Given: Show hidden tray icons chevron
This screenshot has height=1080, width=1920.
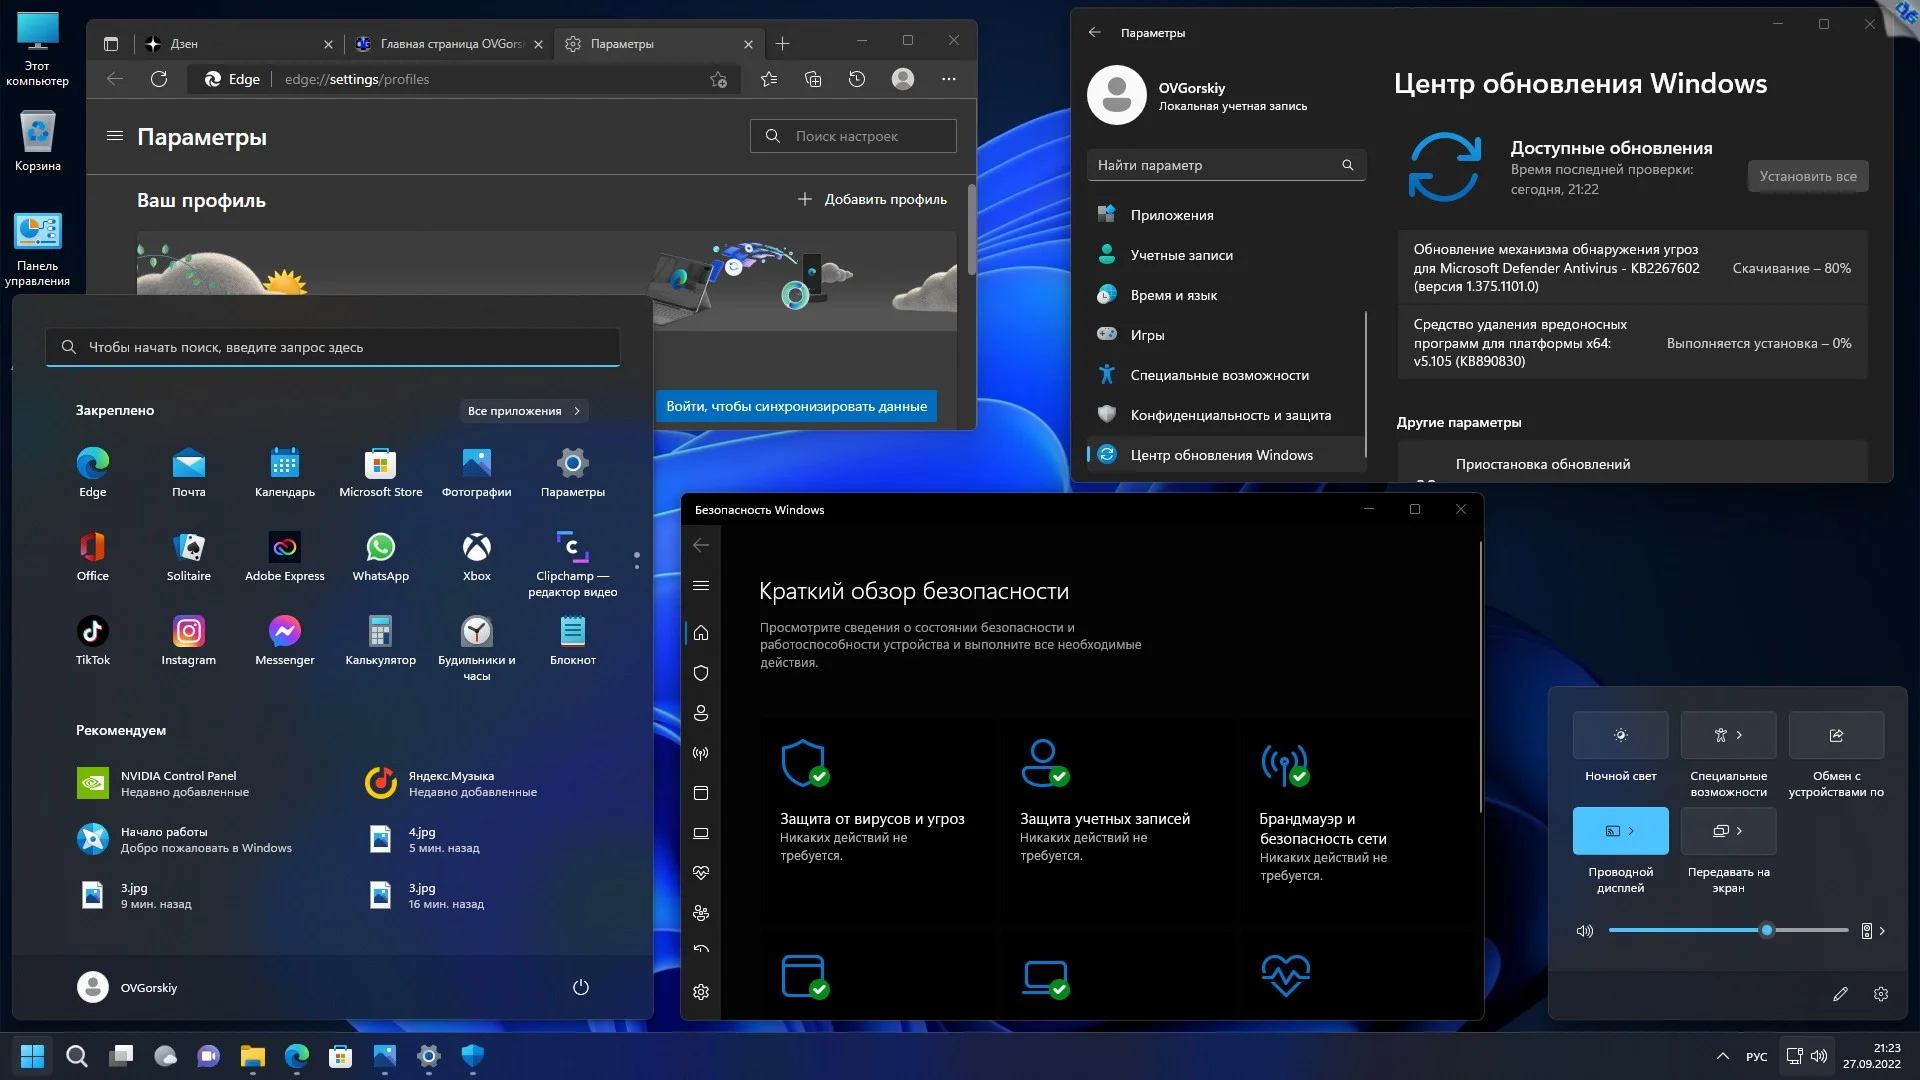Looking at the screenshot, I should tap(1722, 1056).
